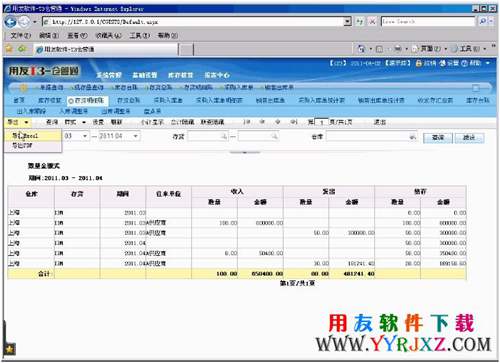Viewport: 500px width, 363px height.
Task: Select the 用友软件 browser tab
Action: pyautogui.click(x=106, y=49)
